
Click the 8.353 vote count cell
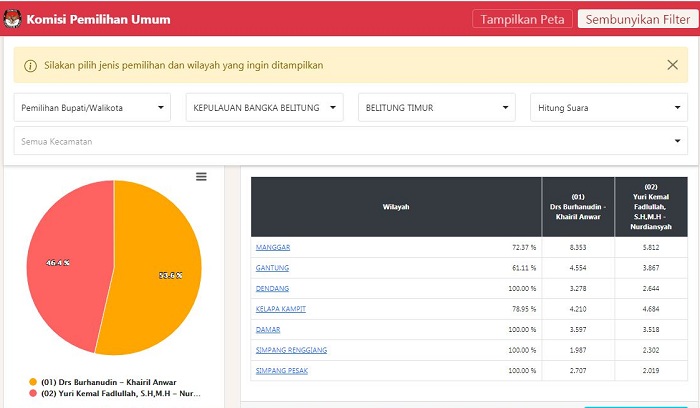pyautogui.click(x=578, y=247)
